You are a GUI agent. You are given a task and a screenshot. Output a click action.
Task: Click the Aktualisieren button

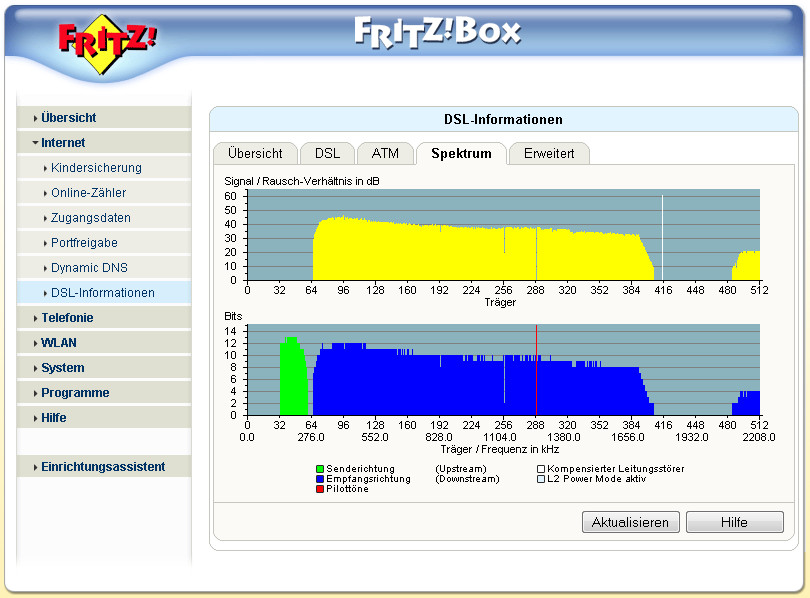[630, 522]
